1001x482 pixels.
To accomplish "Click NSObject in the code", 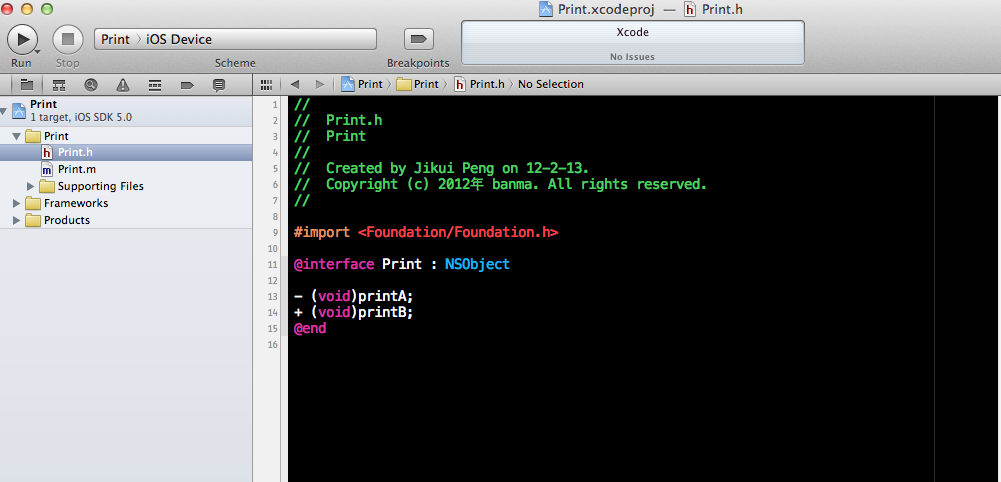I will coord(478,264).
